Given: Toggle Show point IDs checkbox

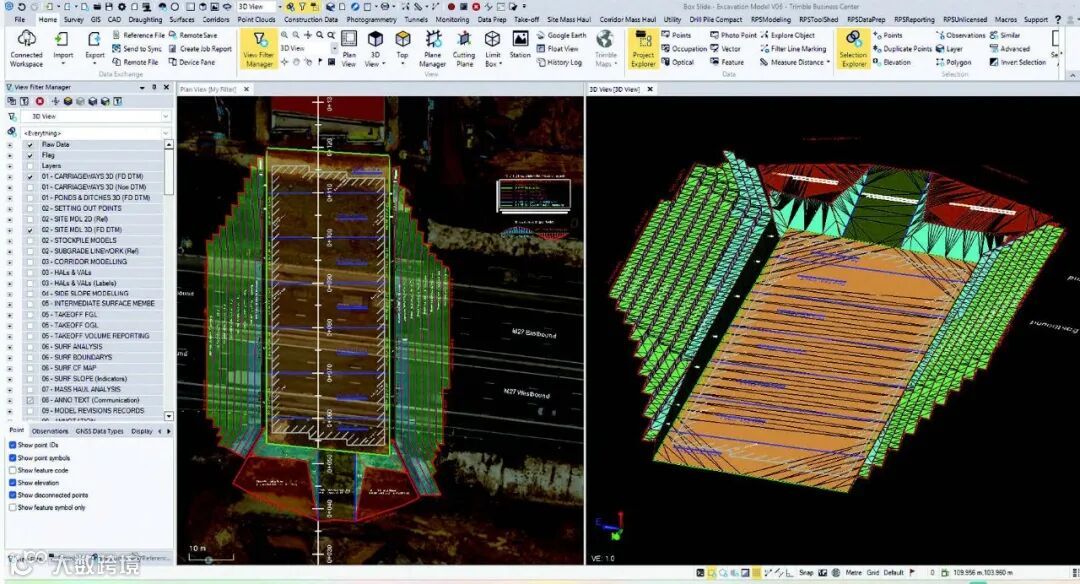Looking at the screenshot, I should (12, 445).
